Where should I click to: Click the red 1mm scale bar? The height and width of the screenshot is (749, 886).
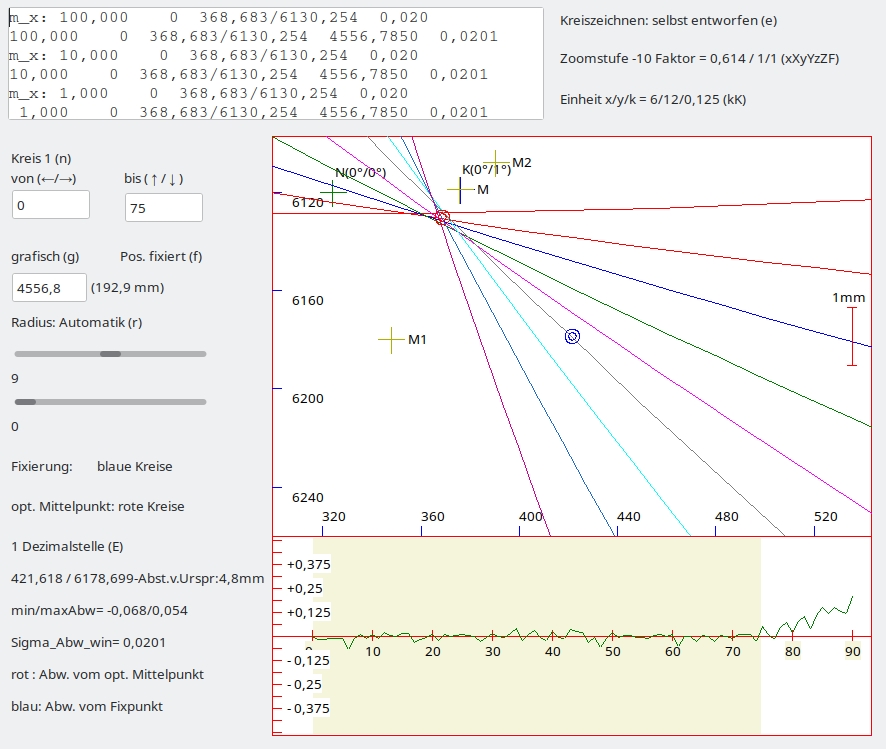point(852,336)
